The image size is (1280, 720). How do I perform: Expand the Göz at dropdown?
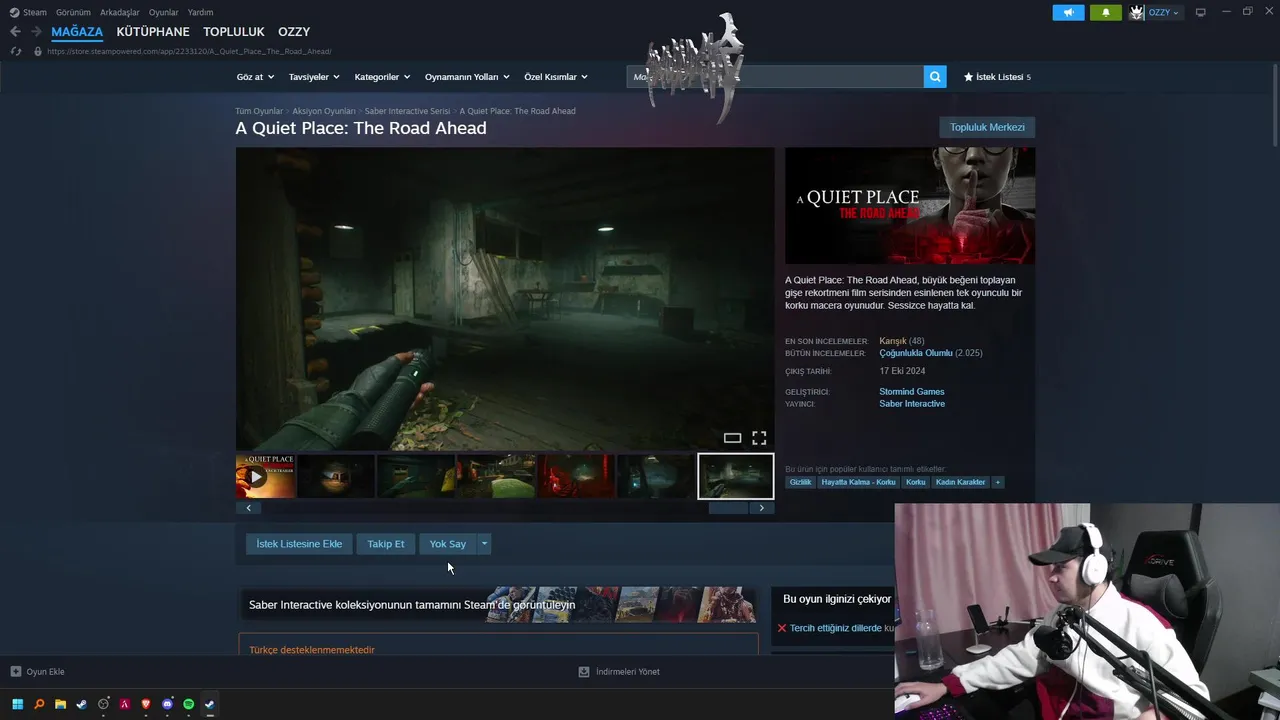point(254,77)
